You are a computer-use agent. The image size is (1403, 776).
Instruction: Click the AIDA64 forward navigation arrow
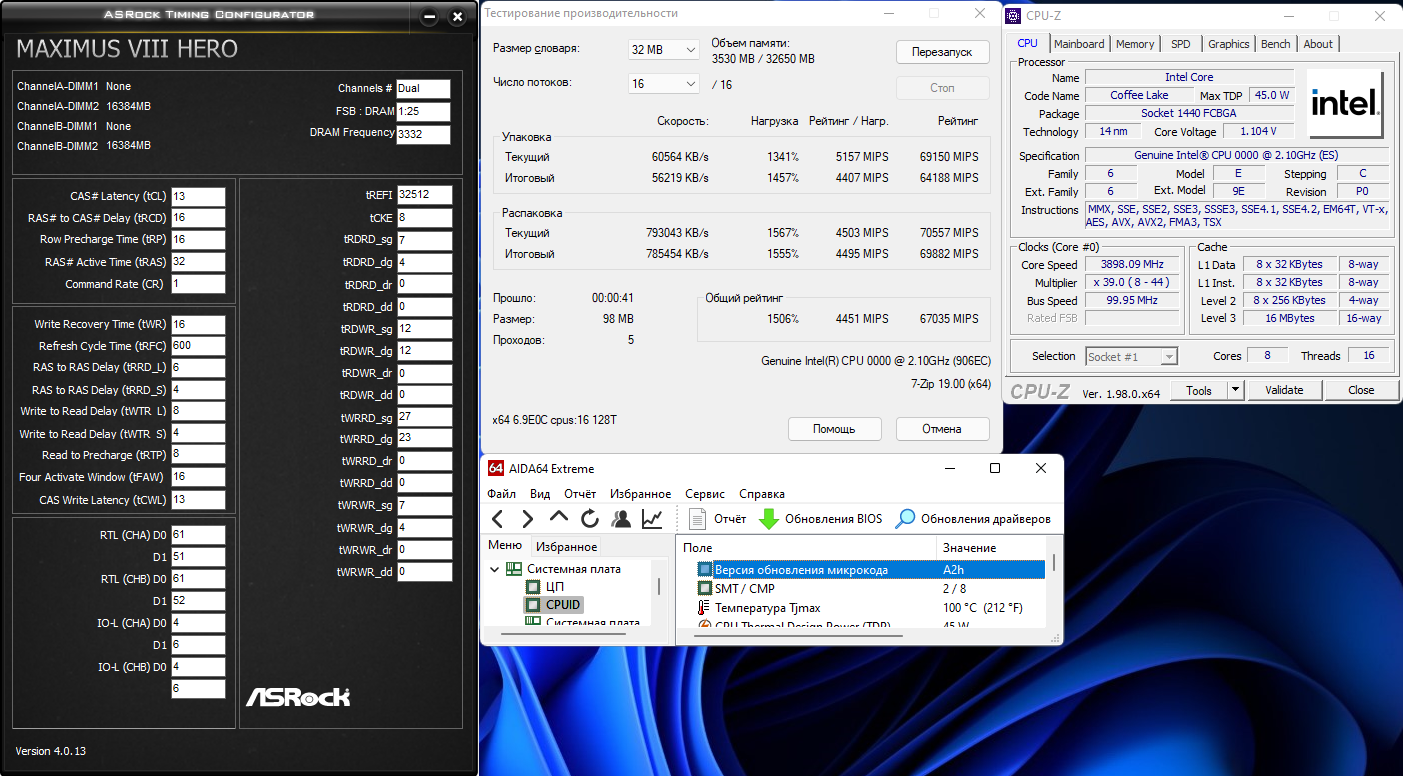pos(528,519)
